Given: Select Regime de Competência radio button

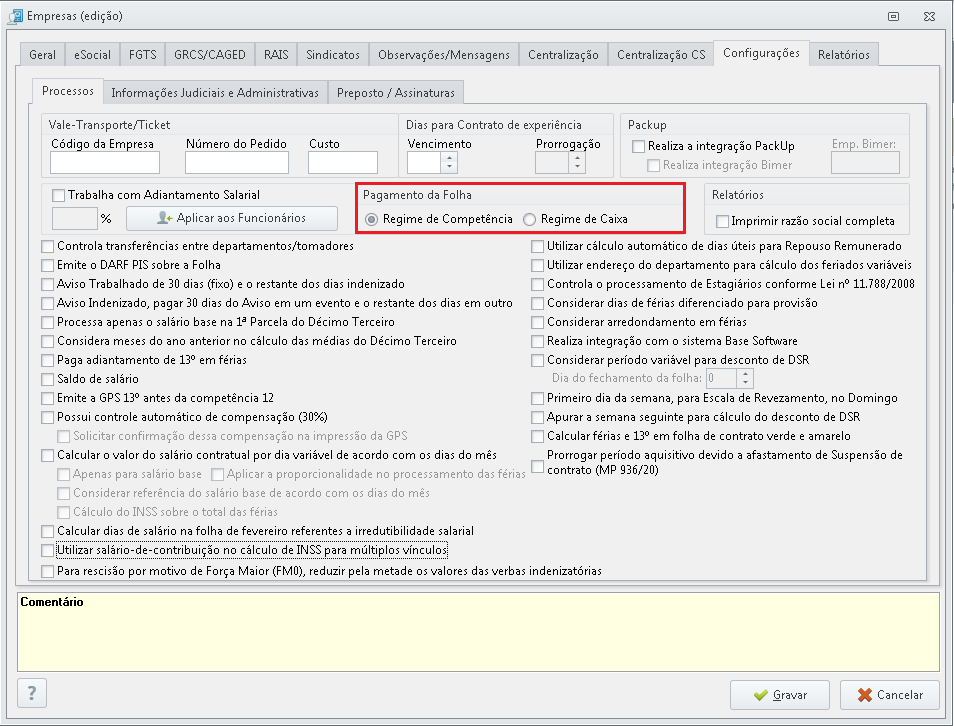Looking at the screenshot, I should coord(371,219).
